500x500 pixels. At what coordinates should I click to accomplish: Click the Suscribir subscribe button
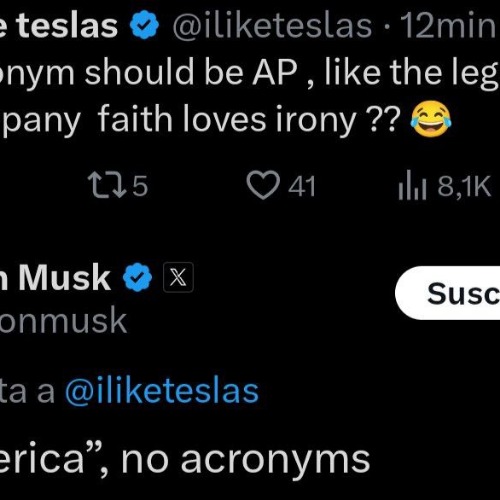point(448,293)
